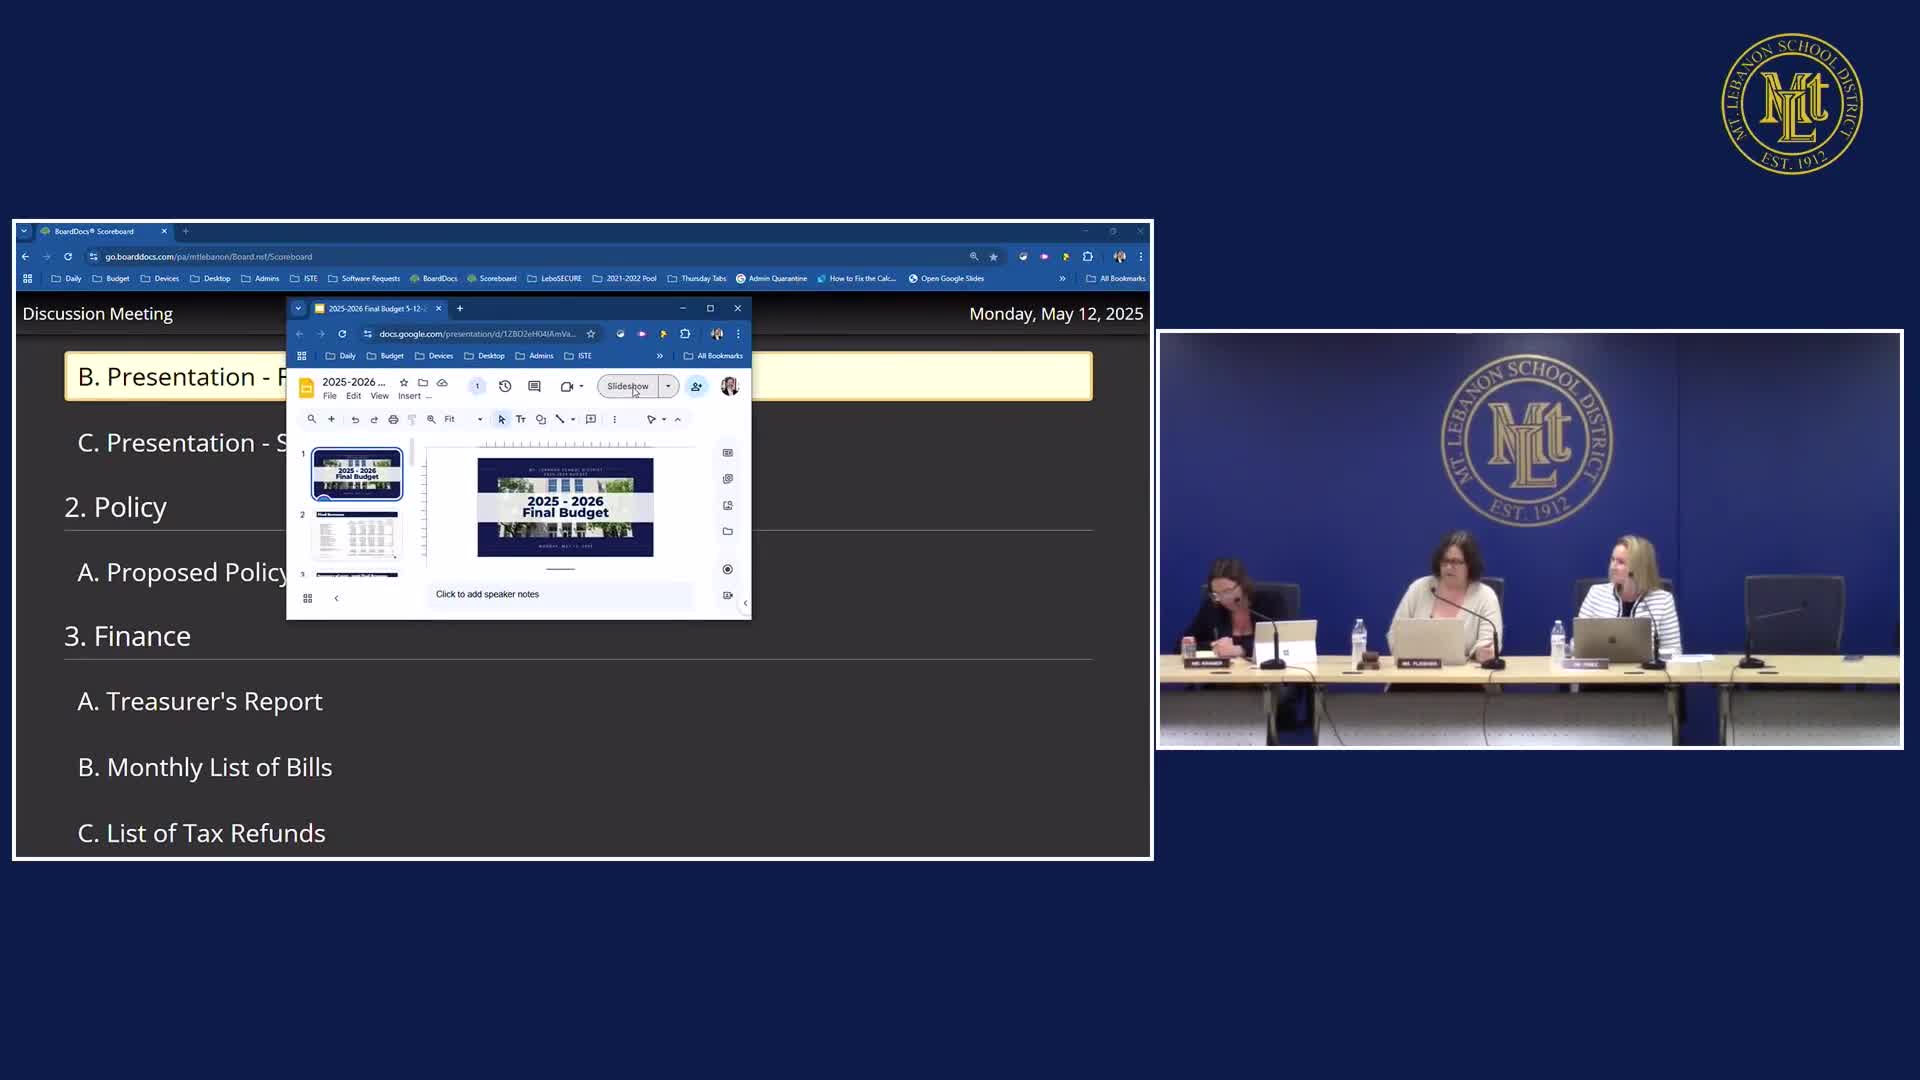Hide Slides menus with the up chevron
This screenshot has width=1920, height=1080.
coord(678,419)
